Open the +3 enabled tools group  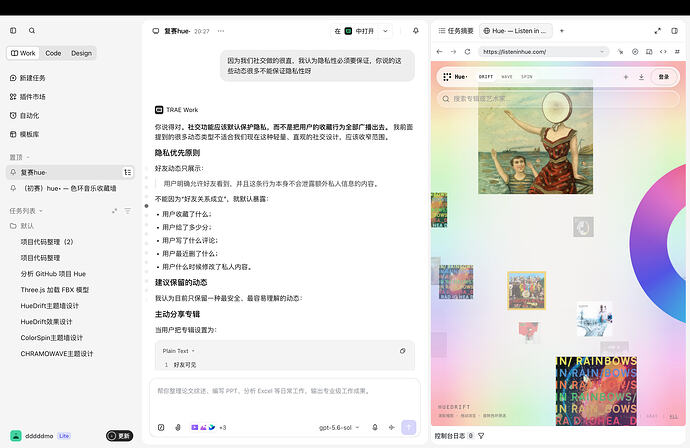(209, 427)
